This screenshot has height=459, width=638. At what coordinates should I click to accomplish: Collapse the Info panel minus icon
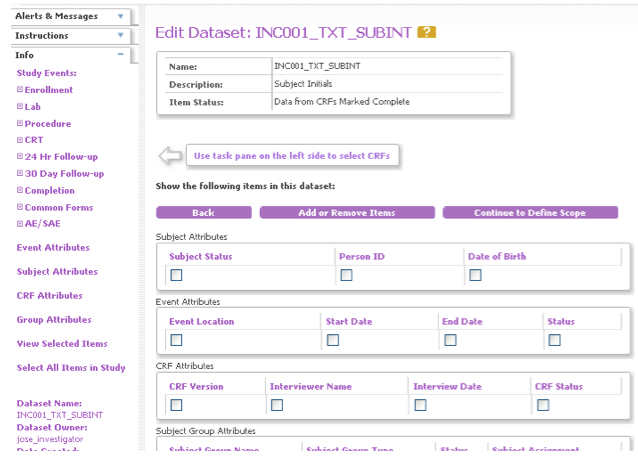point(120,55)
